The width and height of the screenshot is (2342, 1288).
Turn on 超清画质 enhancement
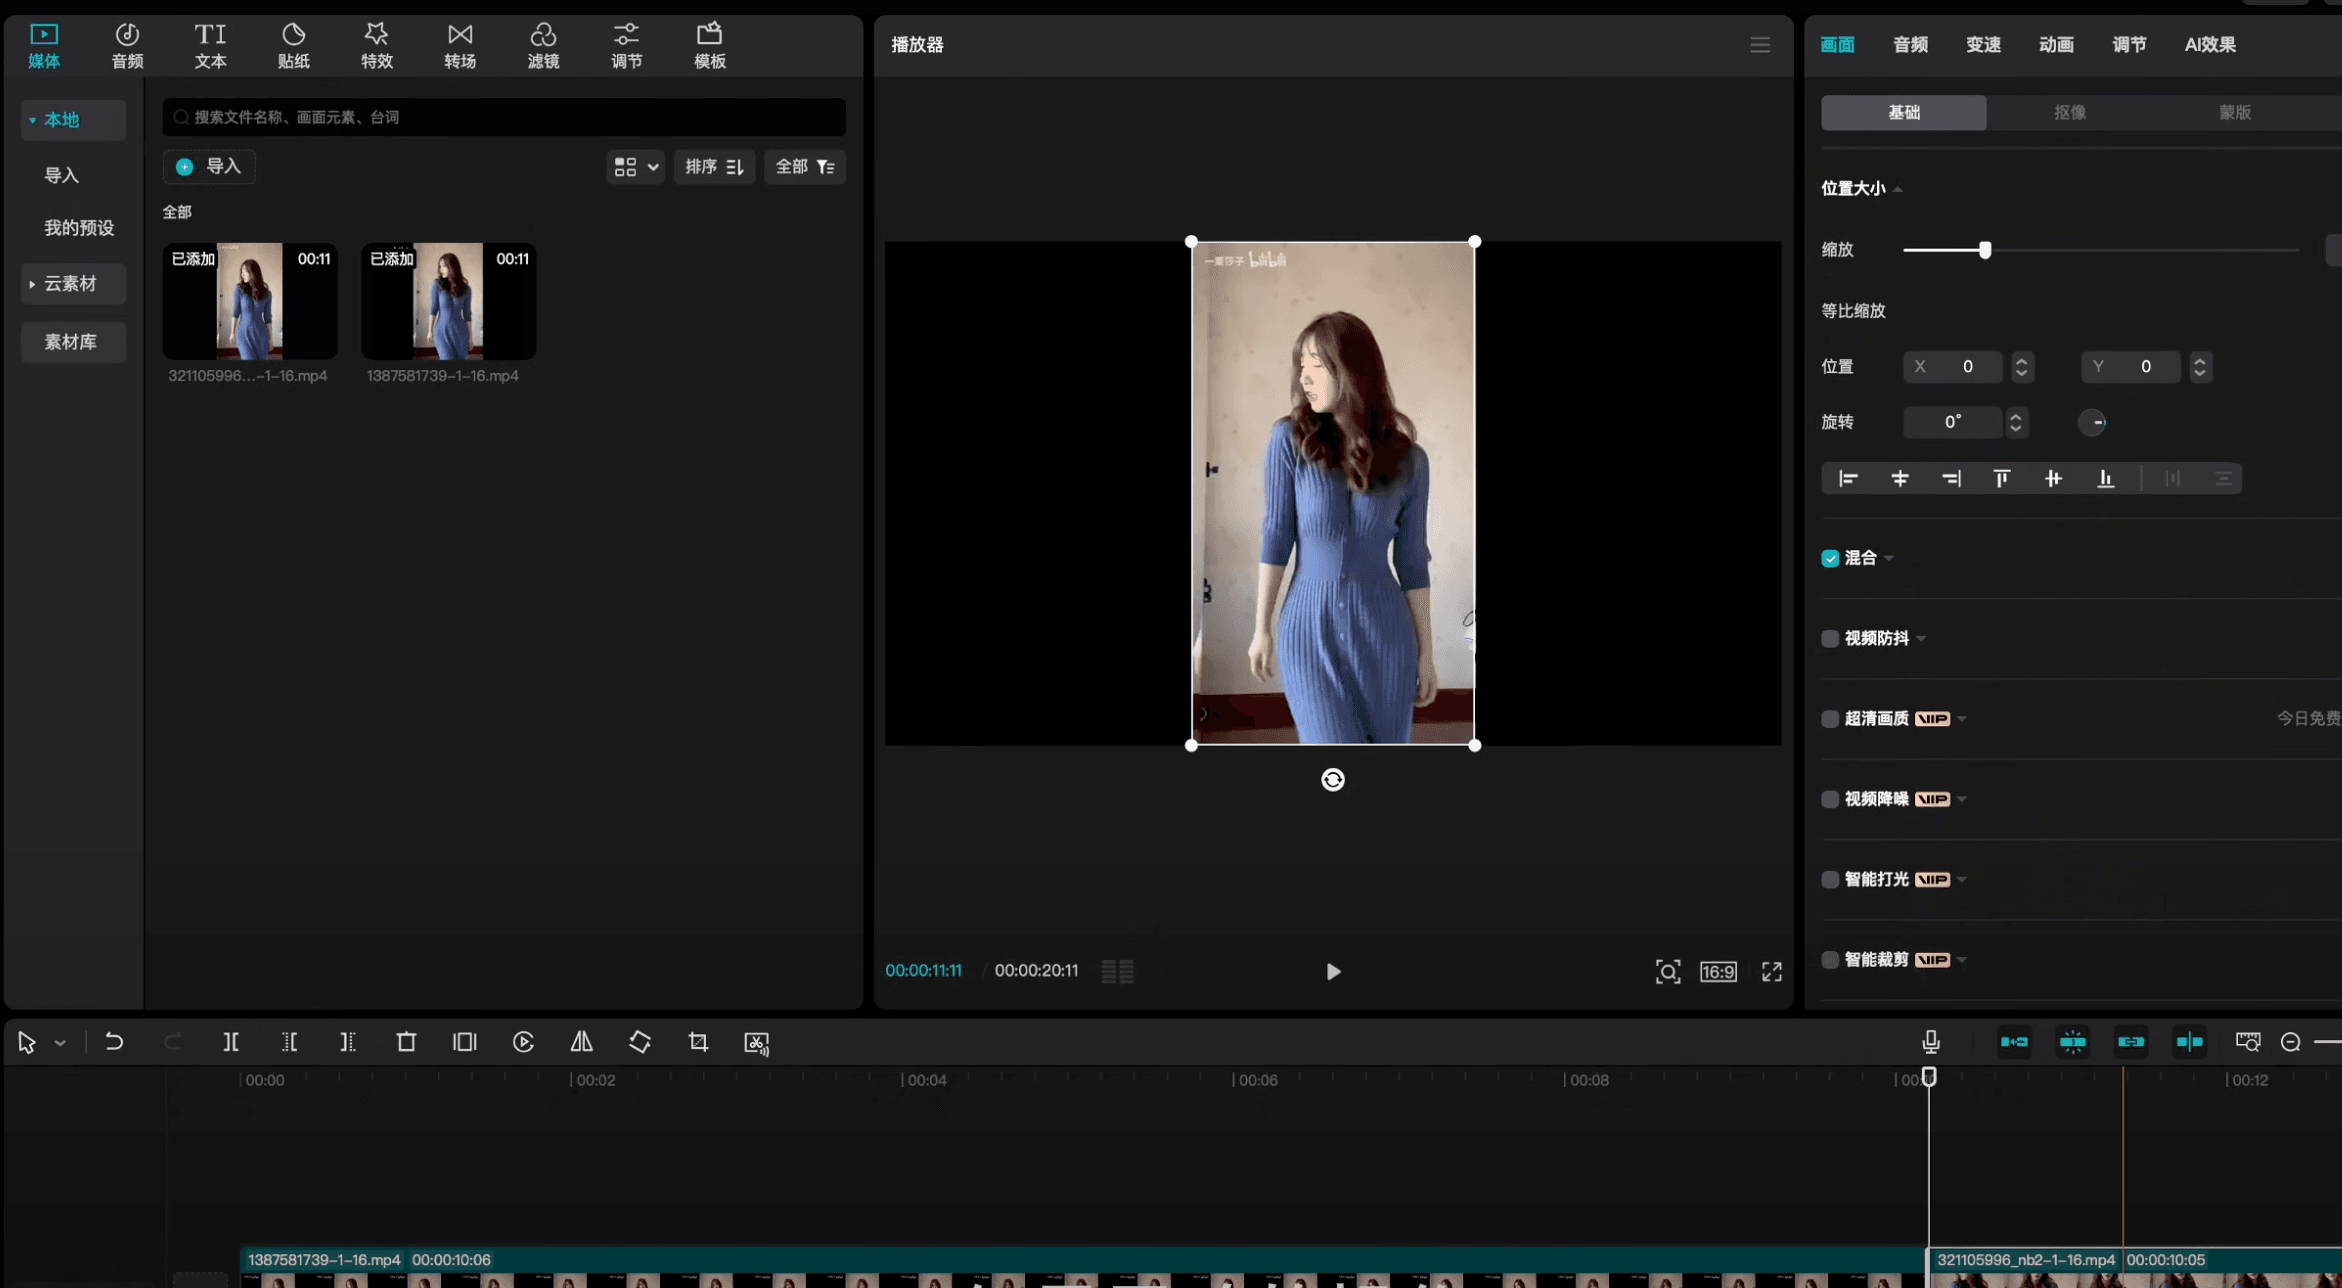pyautogui.click(x=1830, y=718)
